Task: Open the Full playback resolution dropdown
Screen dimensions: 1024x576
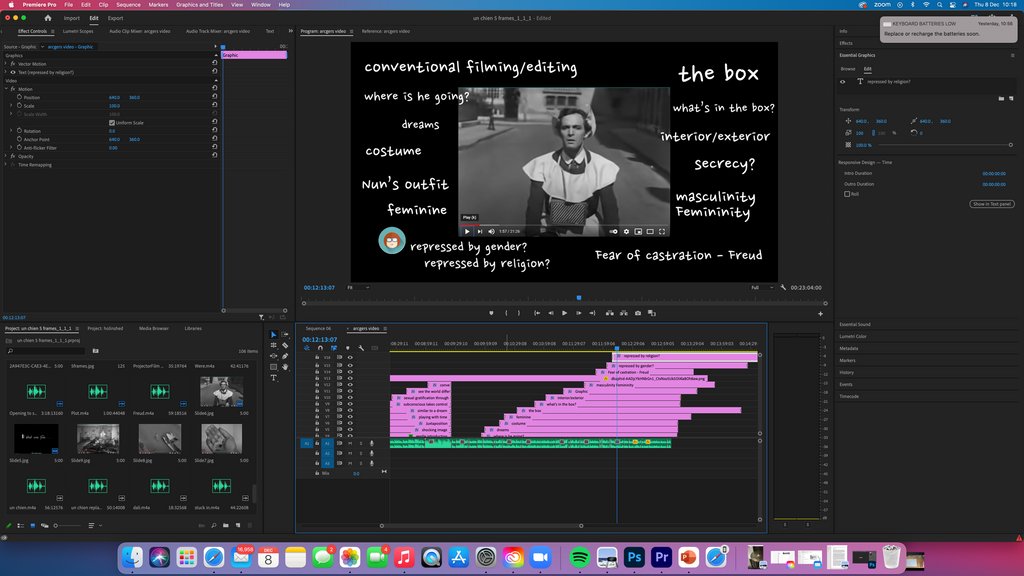Action: 762,287
